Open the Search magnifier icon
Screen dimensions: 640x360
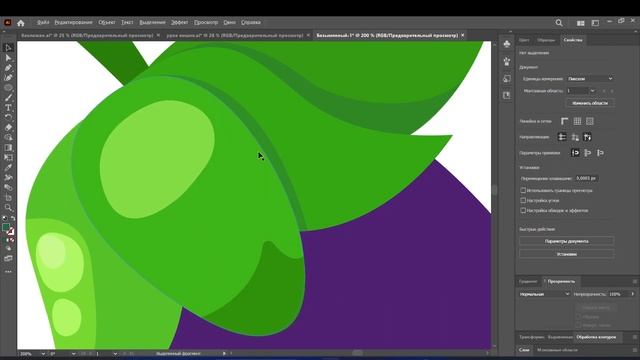coord(559,23)
